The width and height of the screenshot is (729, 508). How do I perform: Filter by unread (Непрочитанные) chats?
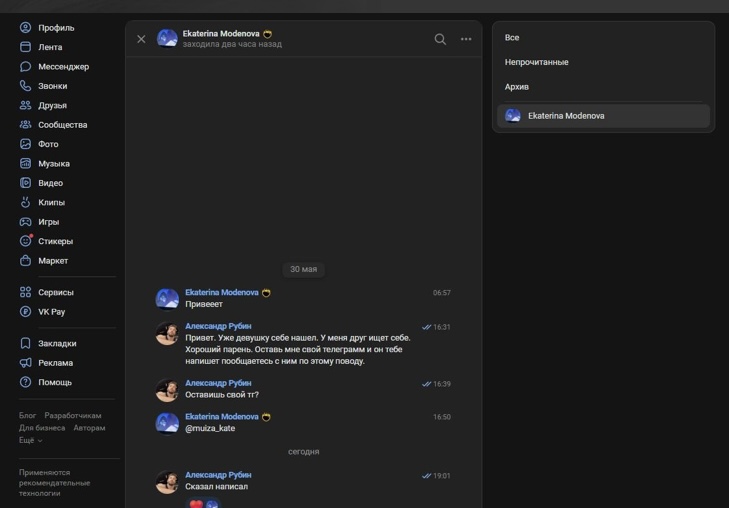(536, 62)
